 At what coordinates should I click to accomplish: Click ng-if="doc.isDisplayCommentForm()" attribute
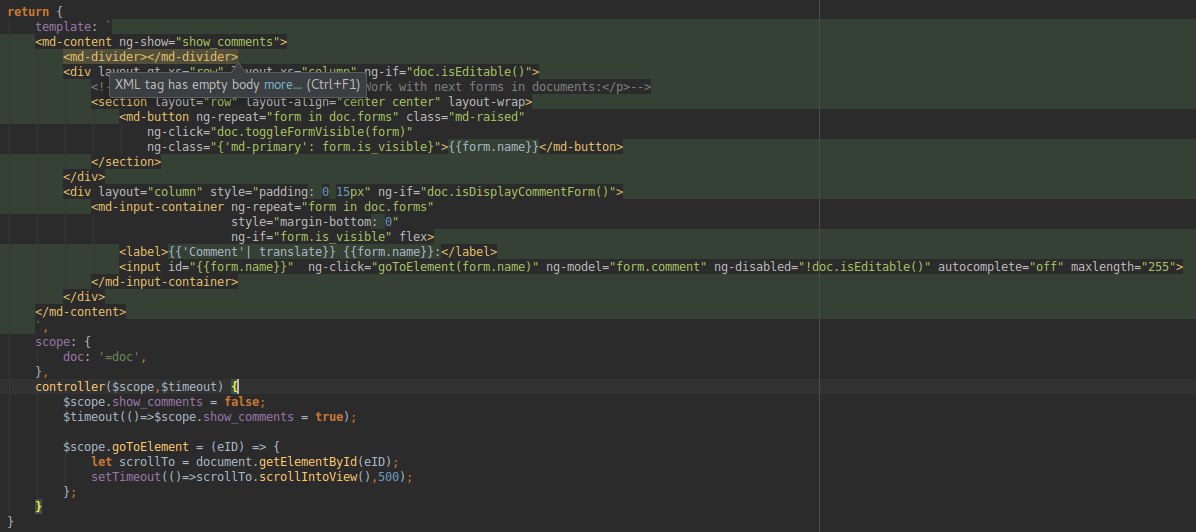497,192
